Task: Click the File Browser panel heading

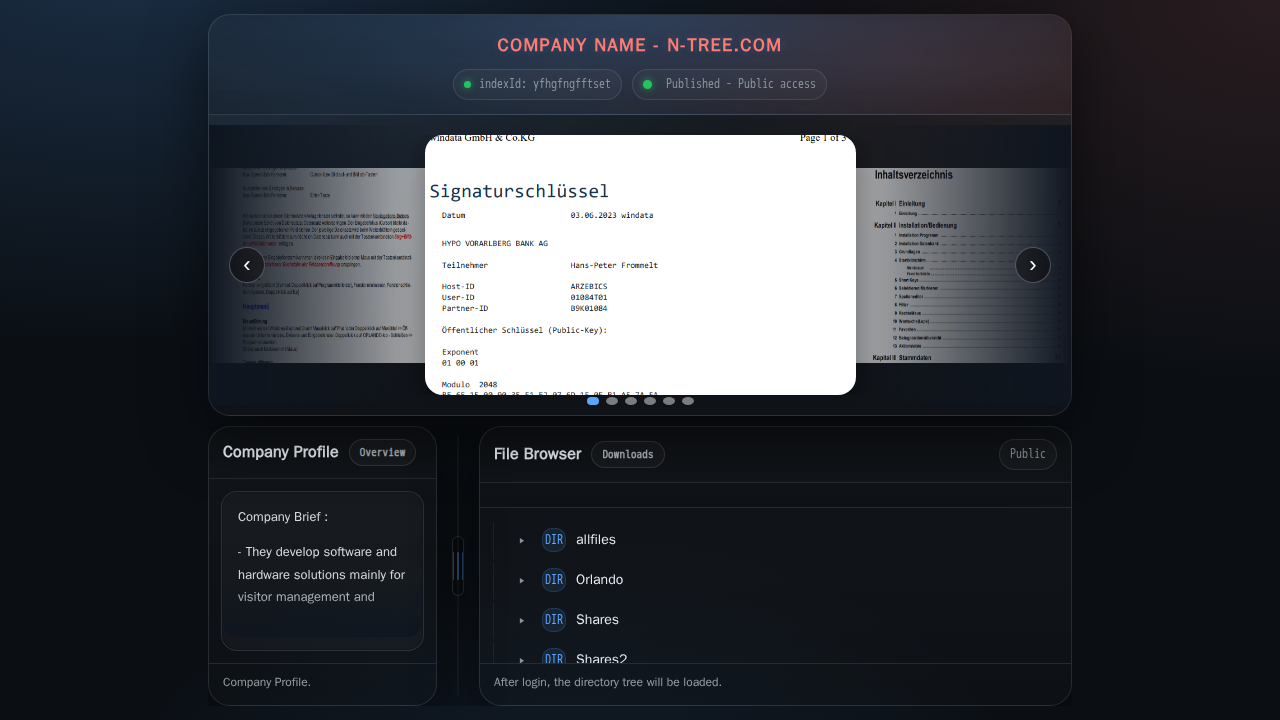Action: [537, 454]
